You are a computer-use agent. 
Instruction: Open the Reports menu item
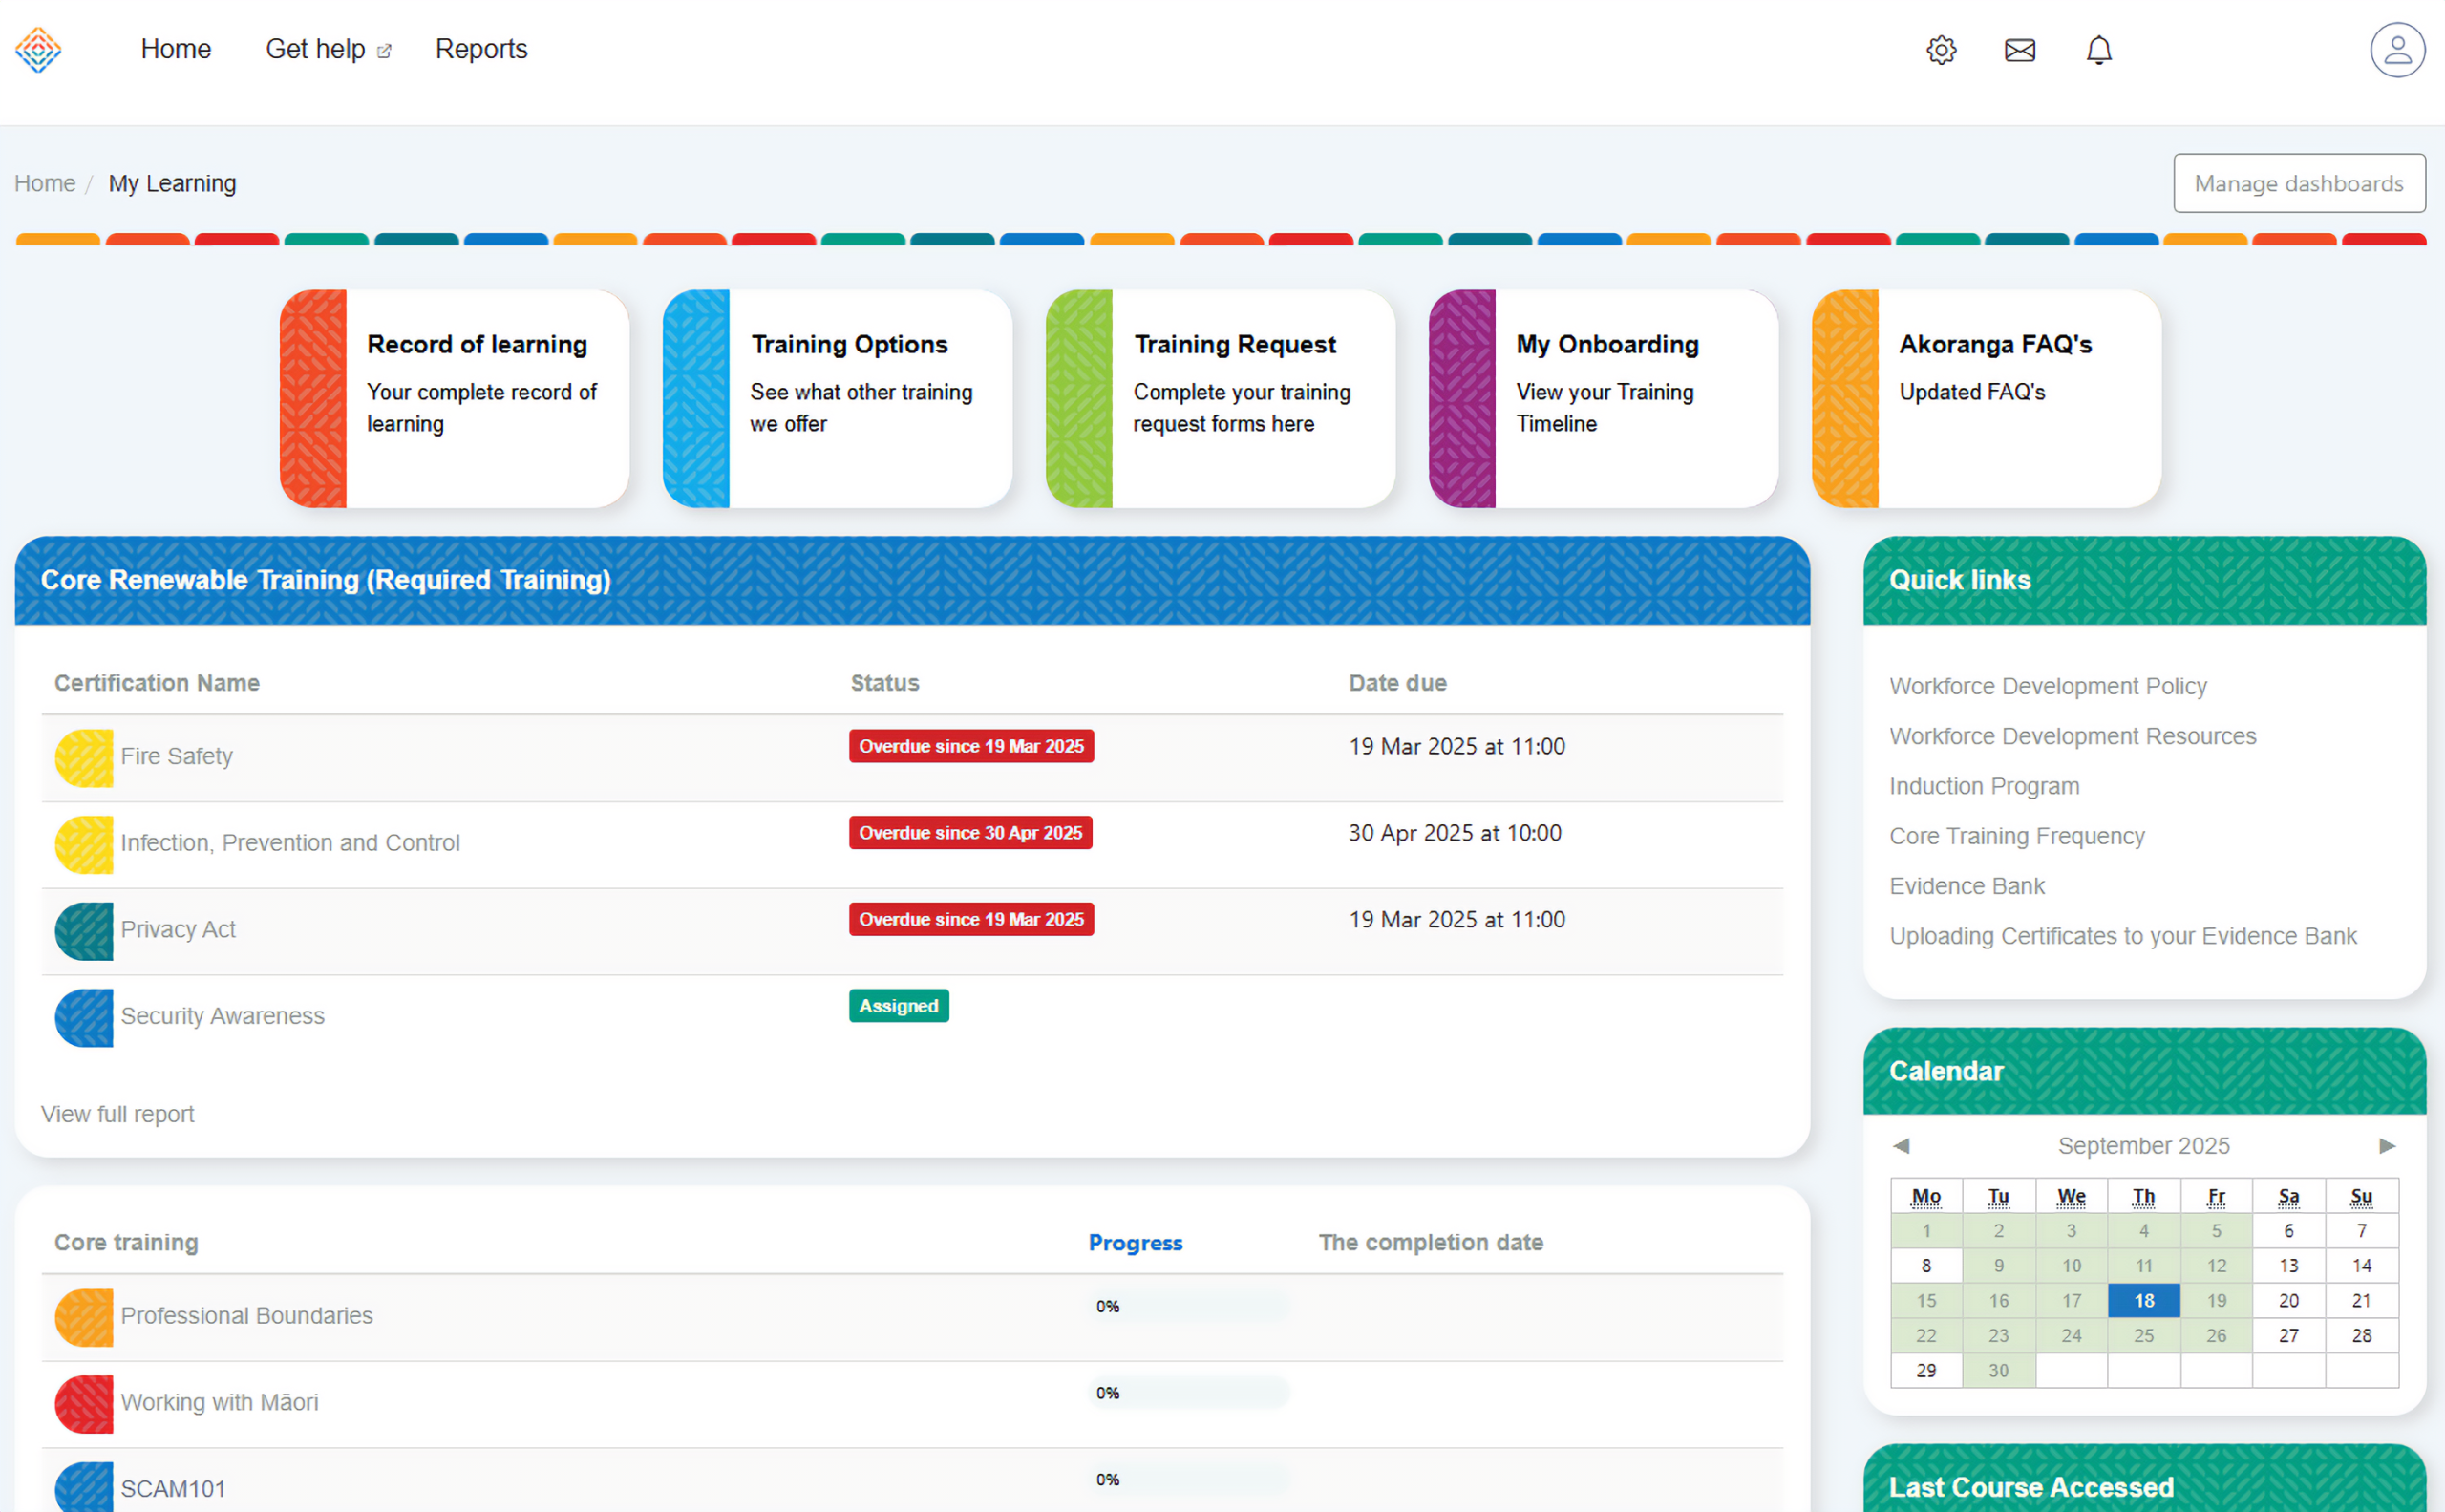click(481, 49)
